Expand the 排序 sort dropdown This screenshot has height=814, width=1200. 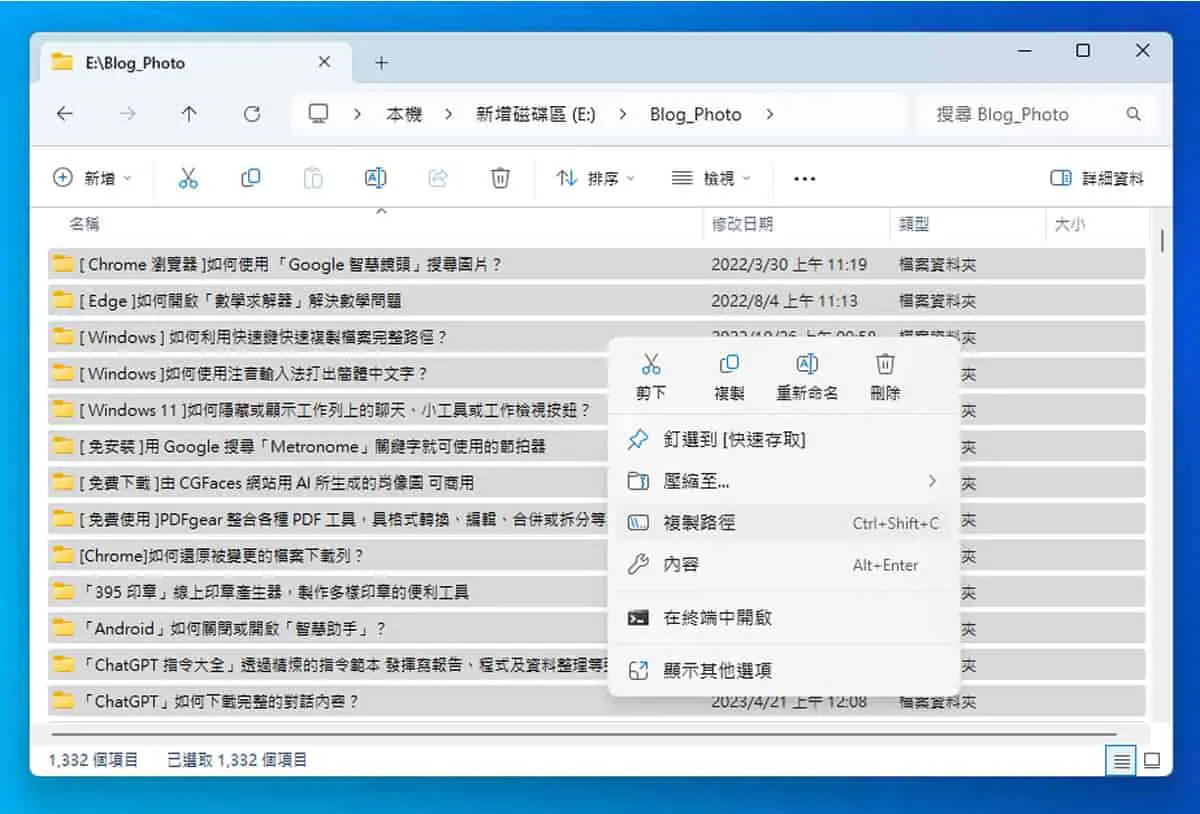(596, 178)
